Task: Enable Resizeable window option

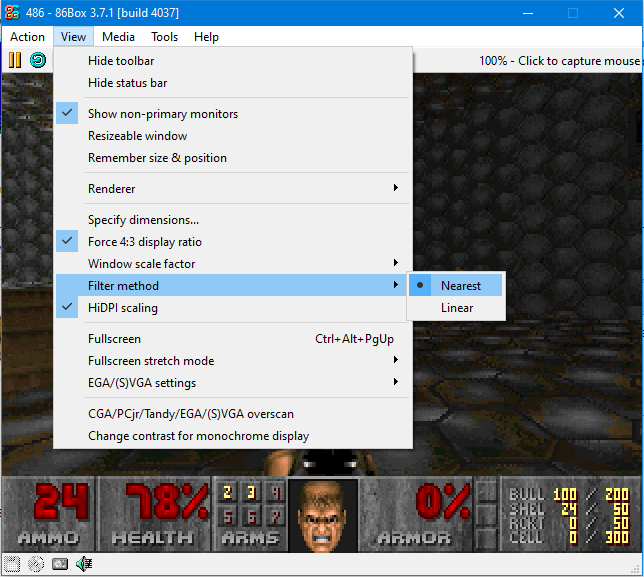Action: [x=233, y=136]
